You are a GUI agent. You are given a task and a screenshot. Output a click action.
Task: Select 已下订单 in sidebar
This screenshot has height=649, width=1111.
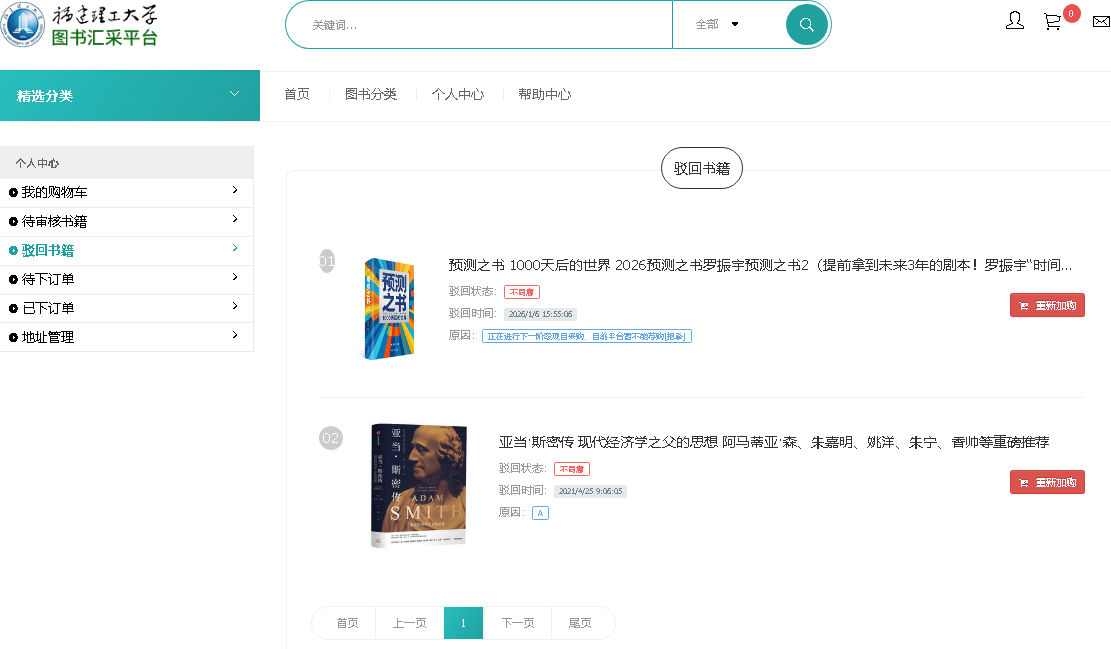126,308
